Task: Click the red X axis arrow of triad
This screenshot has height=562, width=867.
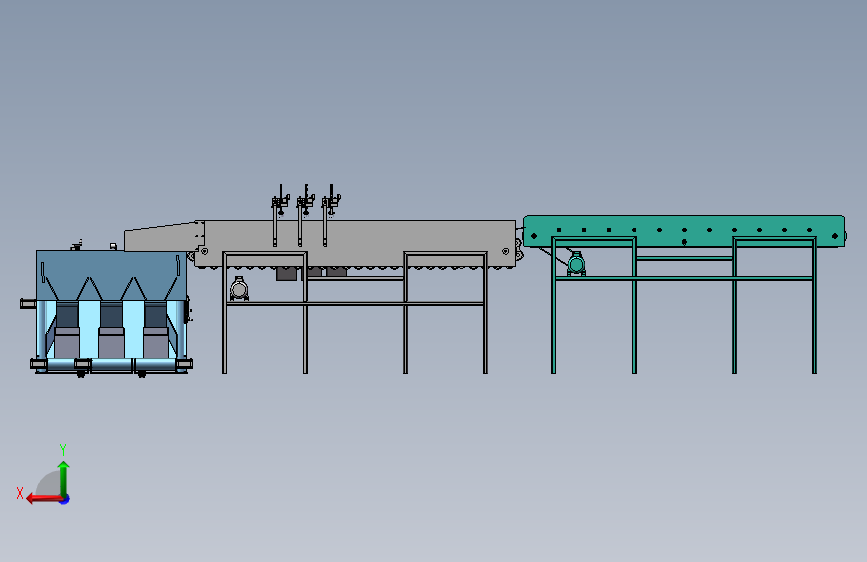Action: (x=44, y=499)
